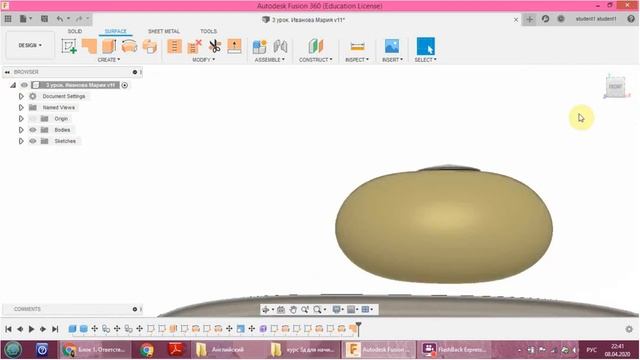The image size is (640, 360).
Task: Open the MODIFY dropdown menu
Action: [203, 60]
